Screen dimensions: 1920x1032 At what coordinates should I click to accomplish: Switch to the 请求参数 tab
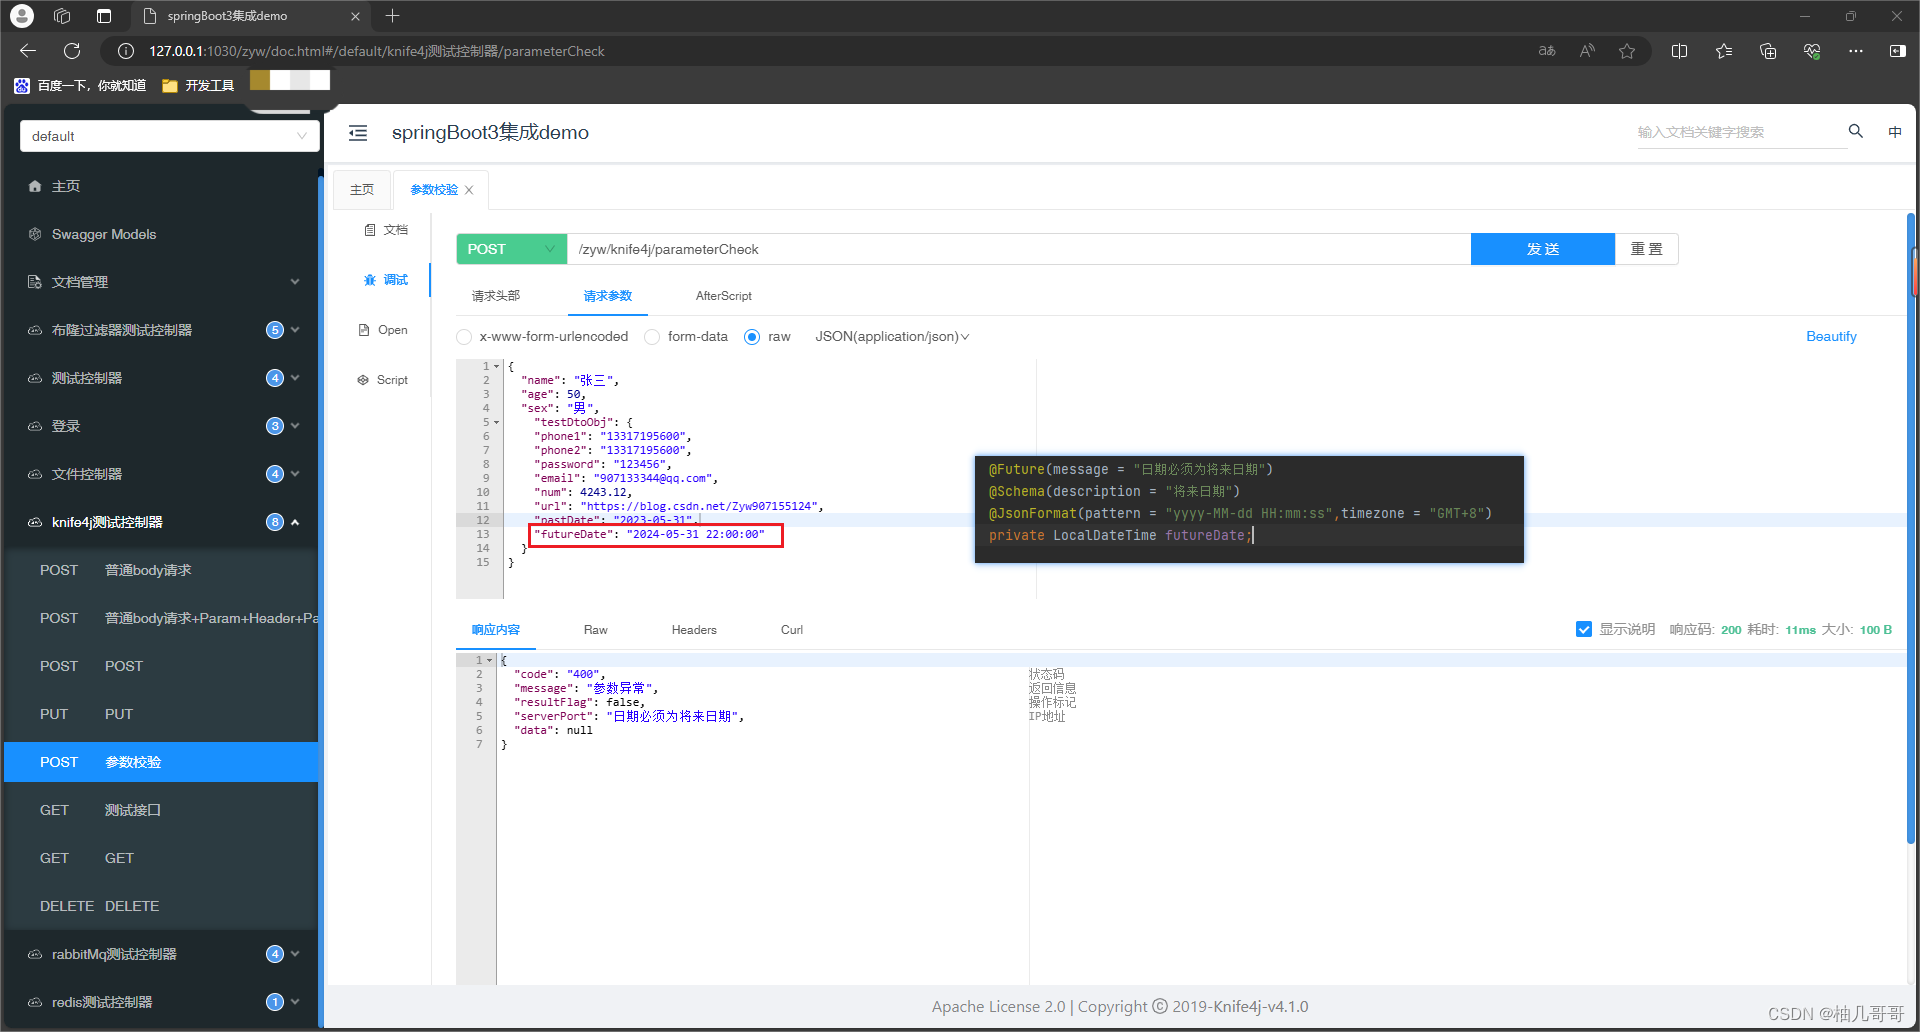[x=608, y=296]
